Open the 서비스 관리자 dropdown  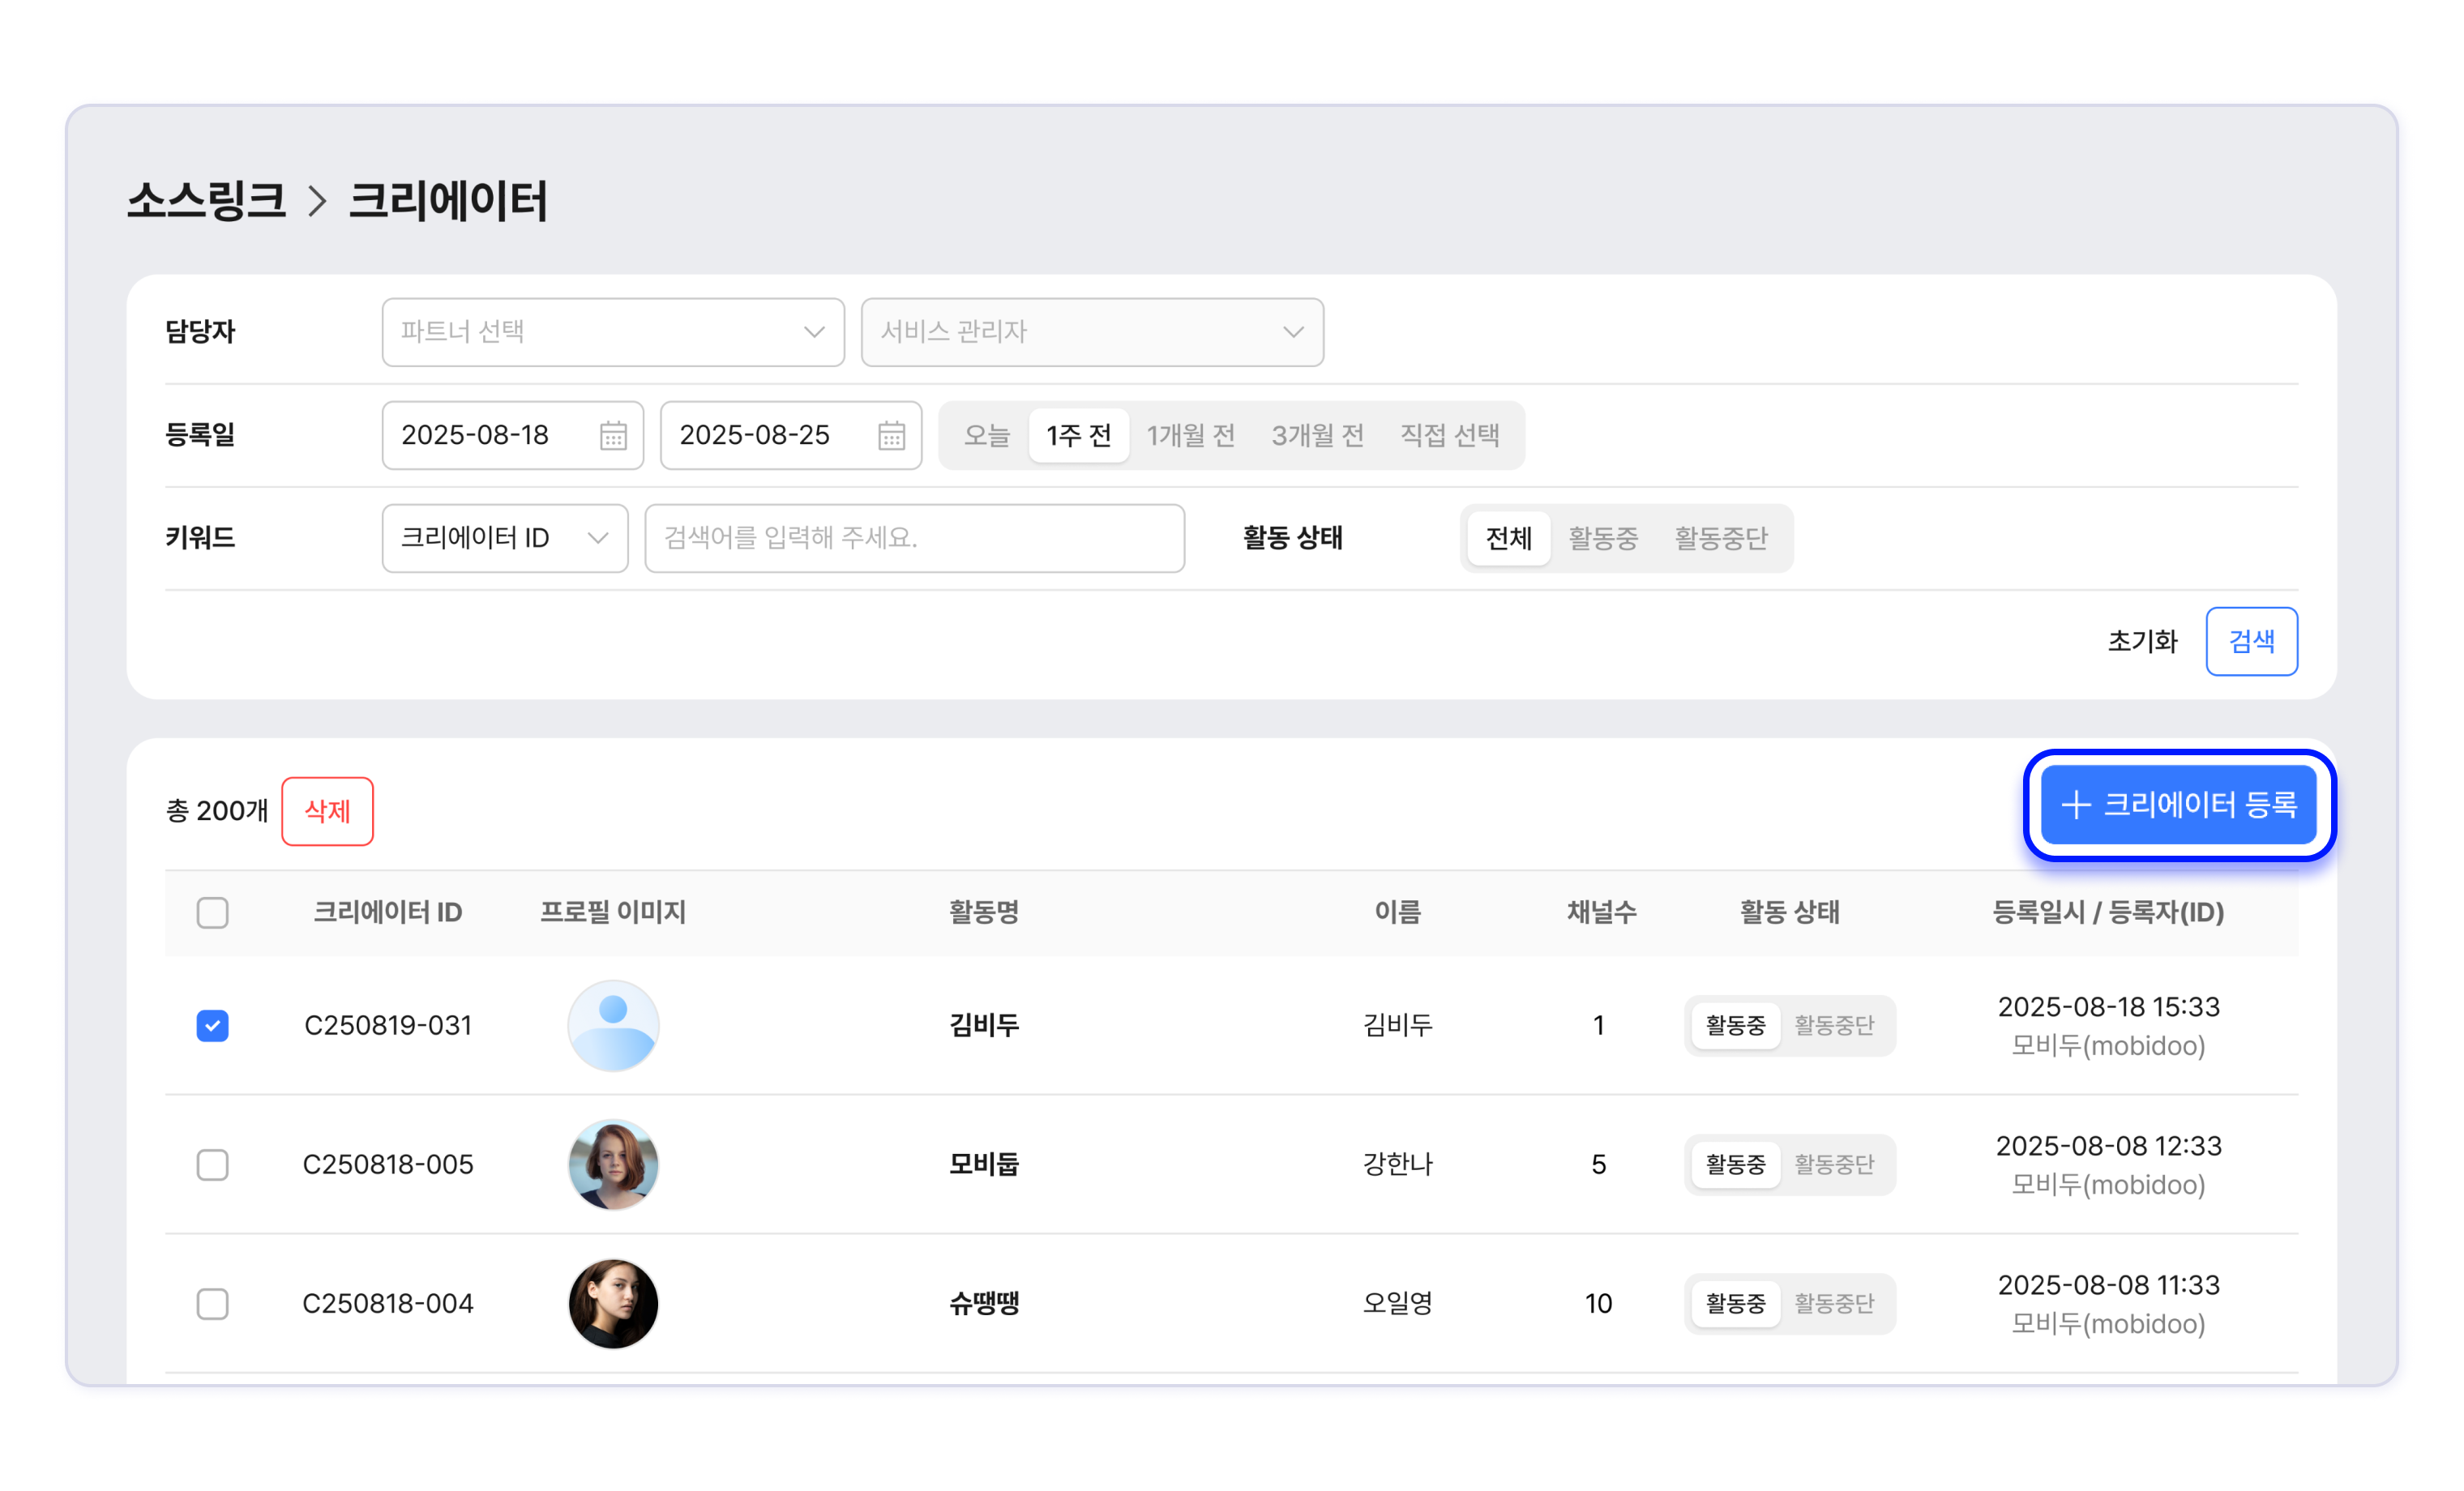1092,332
